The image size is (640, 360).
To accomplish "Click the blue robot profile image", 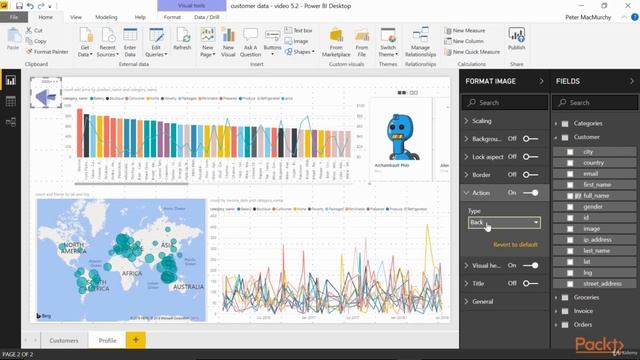I will [x=401, y=137].
